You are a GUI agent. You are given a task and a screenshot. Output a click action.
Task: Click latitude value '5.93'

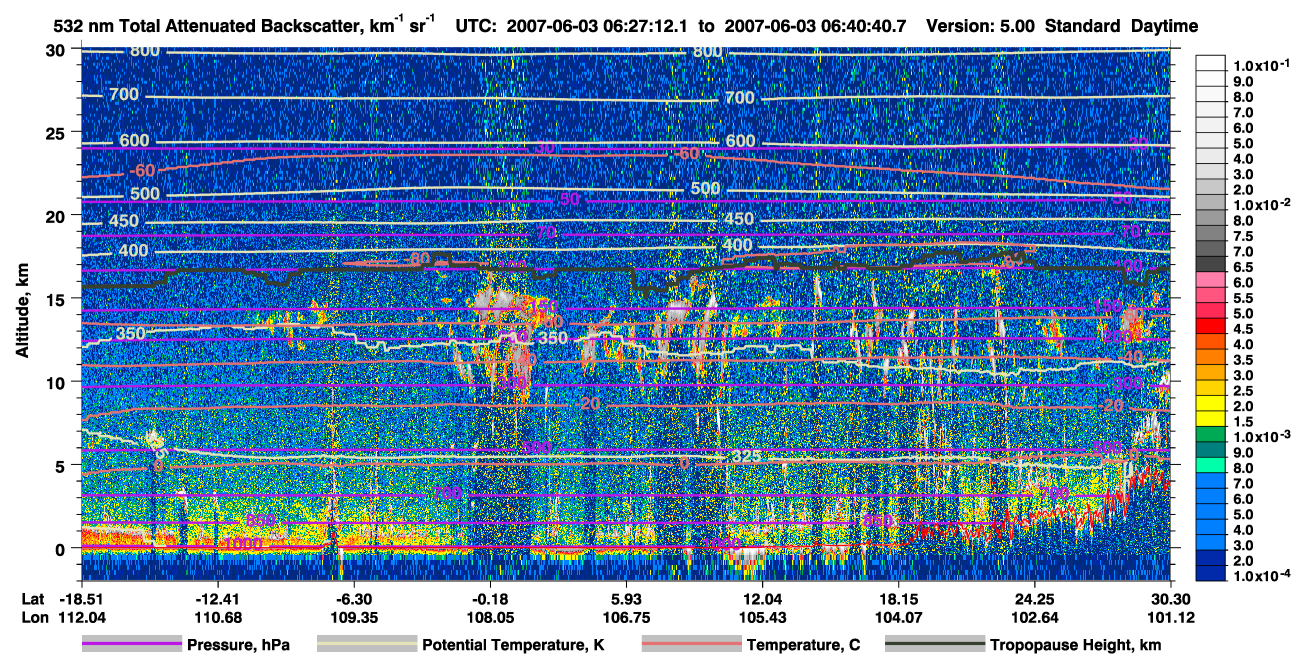pyautogui.click(x=626, y=599)
